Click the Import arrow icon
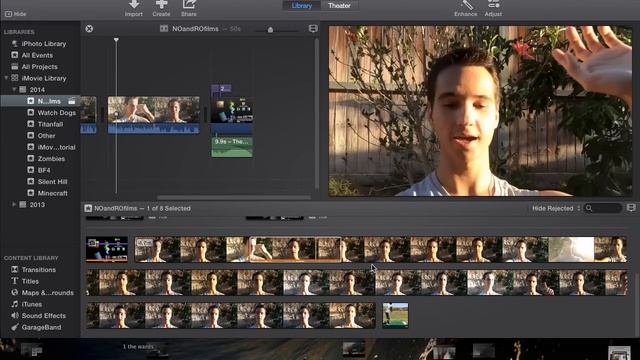640x360 pixels. click(134, 4)
